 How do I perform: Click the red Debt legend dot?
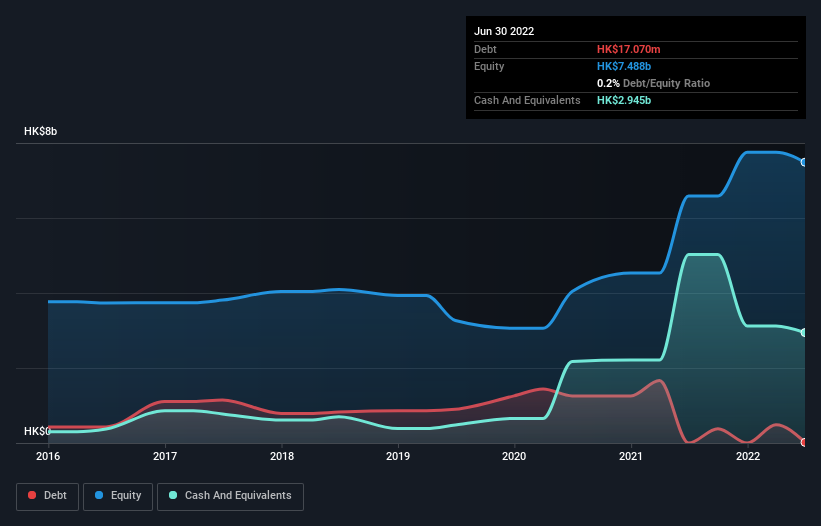pos(32,495)
